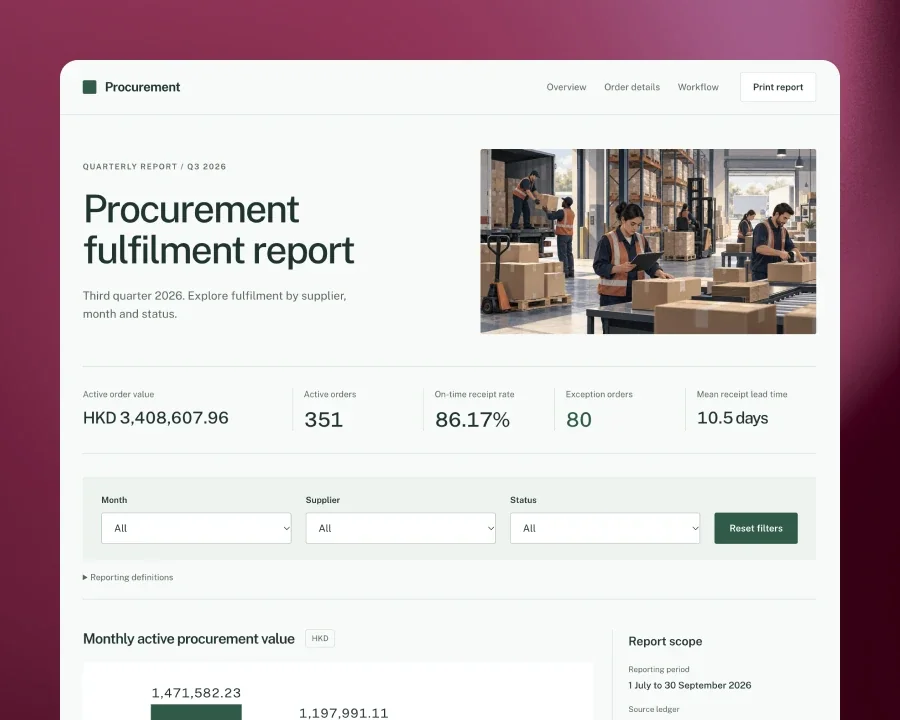Click the HKD currency badge
The height and width of the screenshot is (720, 900).
point(320,638)
